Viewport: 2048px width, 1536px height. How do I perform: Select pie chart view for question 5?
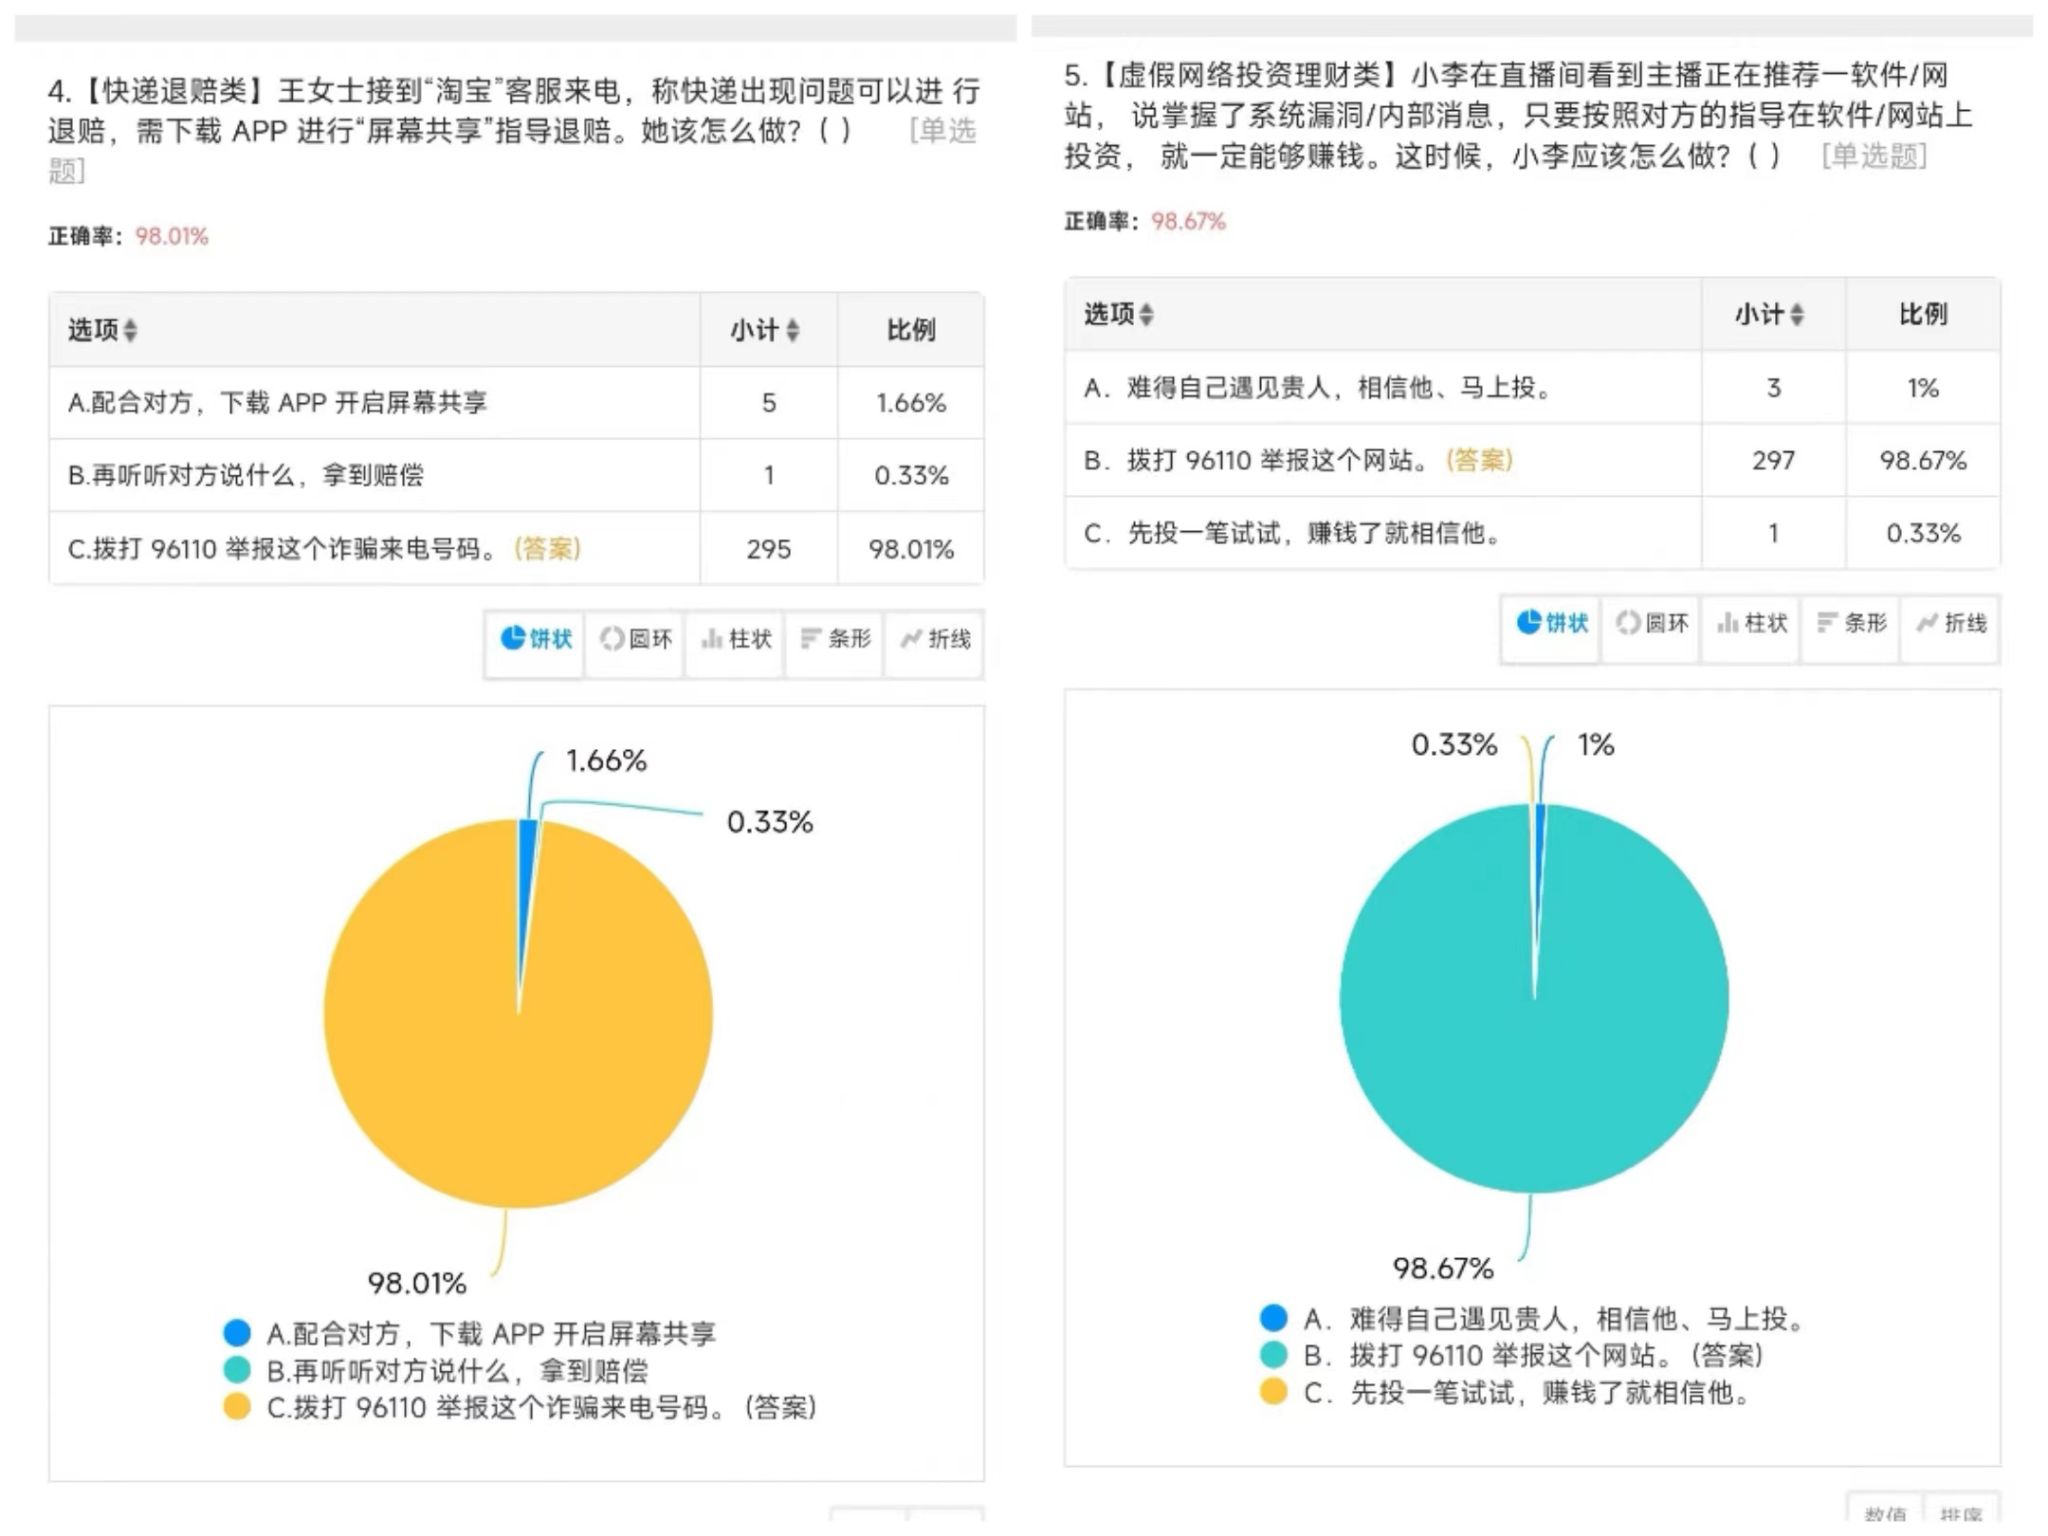1551,624
